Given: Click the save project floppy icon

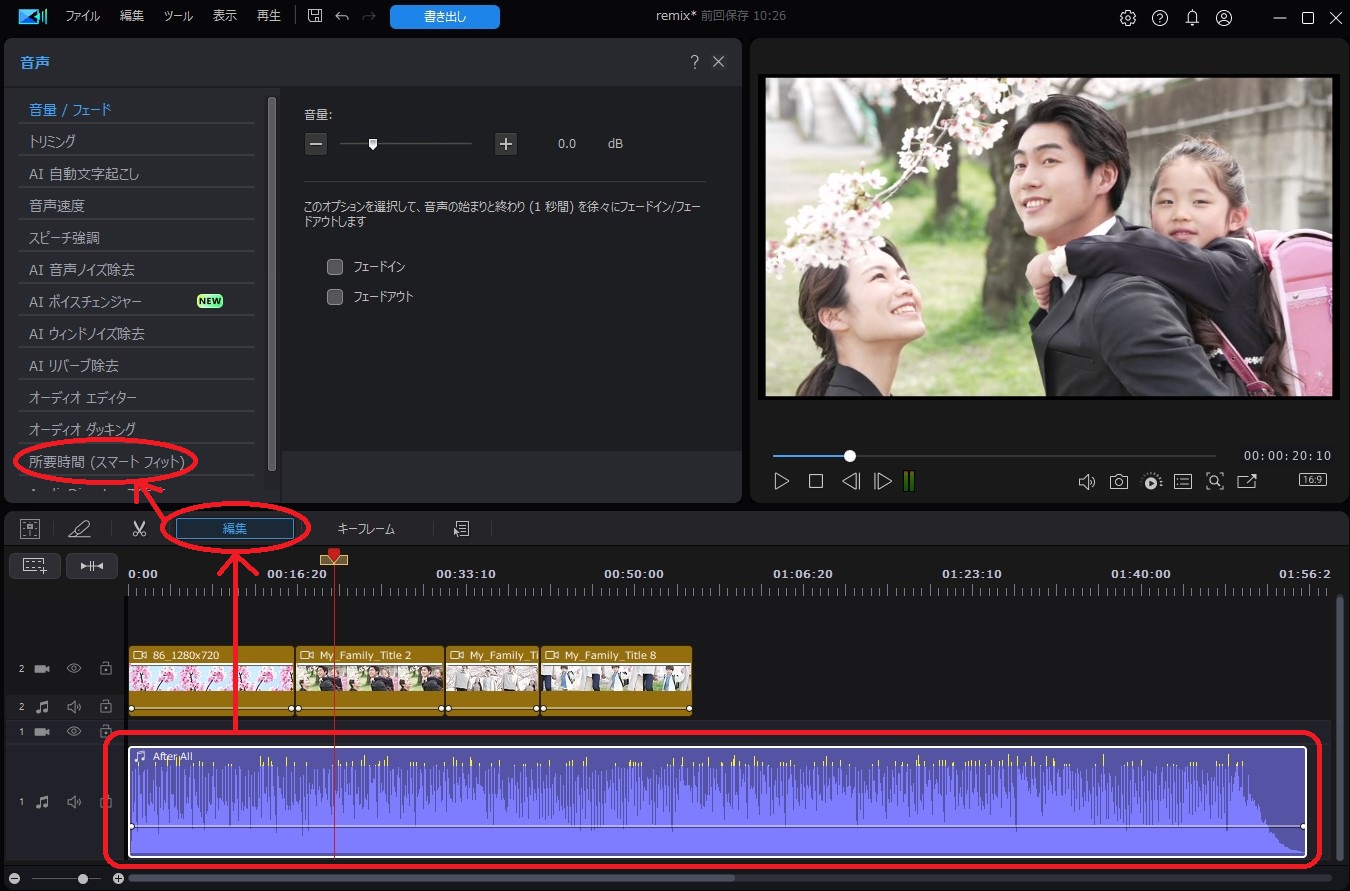Looking at the screenshot, I should (315, 17).
